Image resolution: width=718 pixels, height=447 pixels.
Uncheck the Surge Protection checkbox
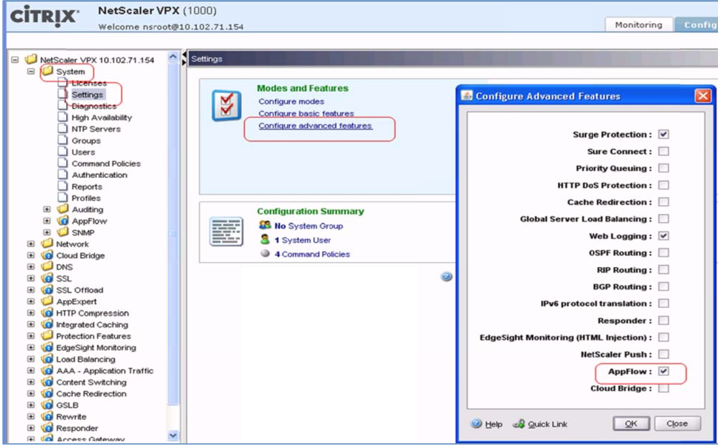point(664,134)
